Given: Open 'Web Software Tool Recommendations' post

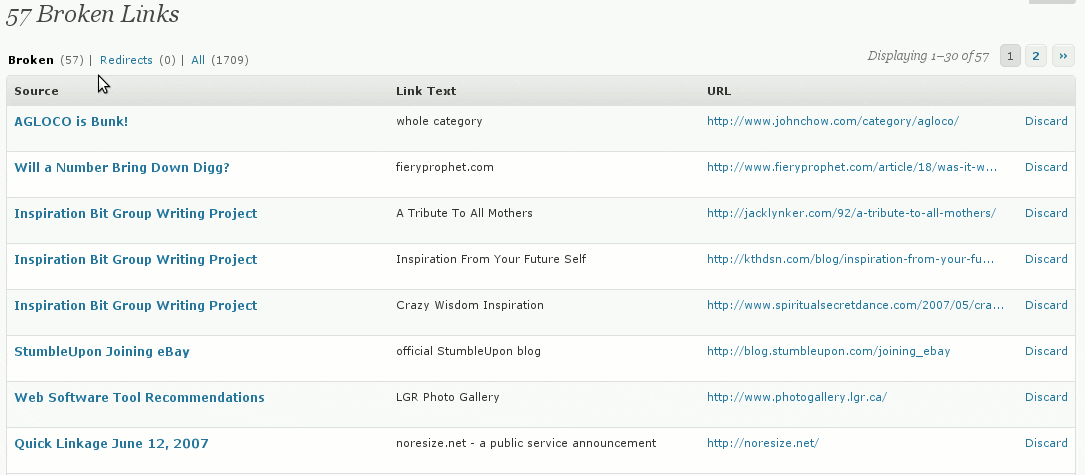Looking at the screenshot, I should [139, 397].
